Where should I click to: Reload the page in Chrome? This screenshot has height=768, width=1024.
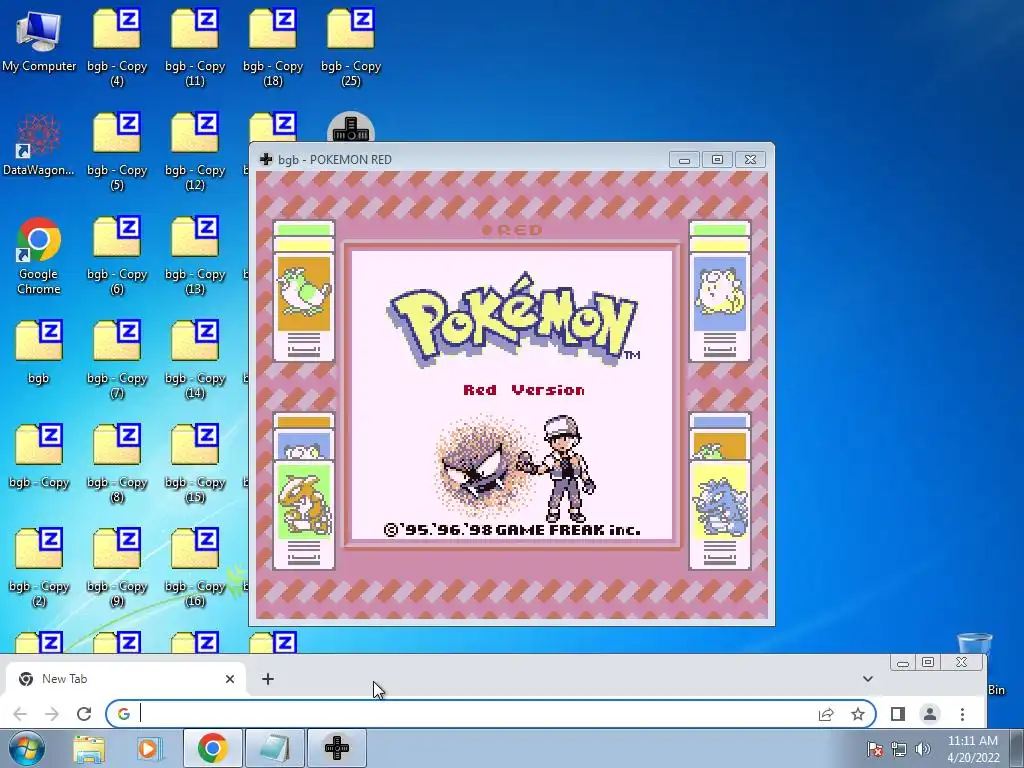(84, 714)
